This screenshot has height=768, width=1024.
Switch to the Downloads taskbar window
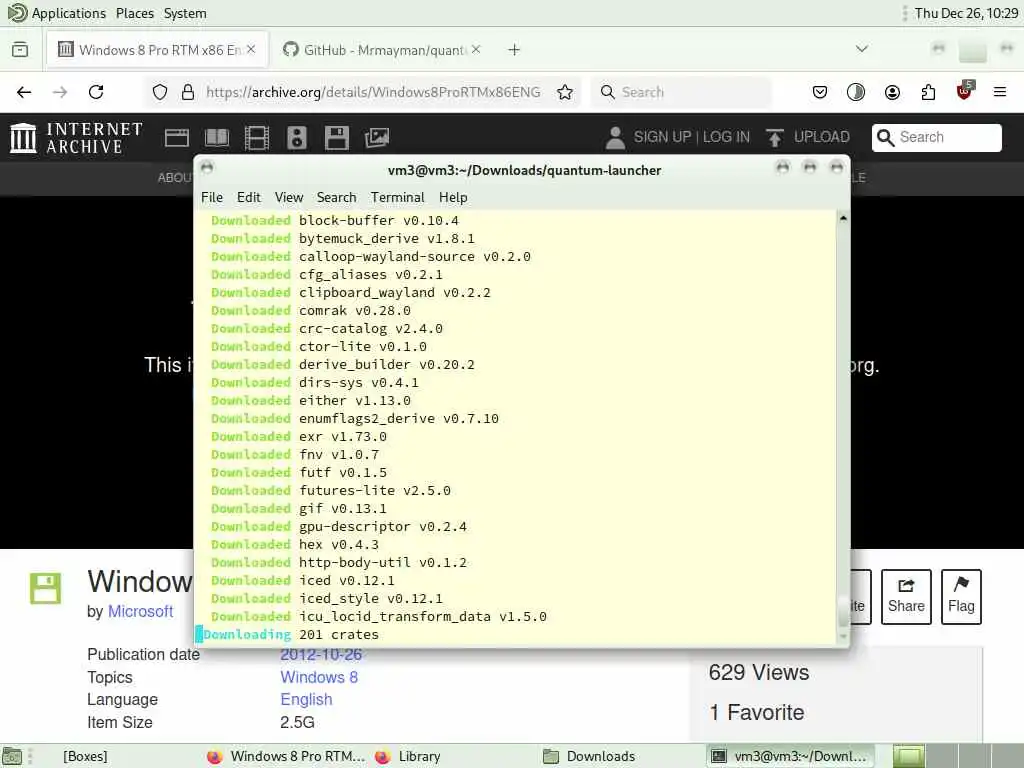click(x=591, y=756)
